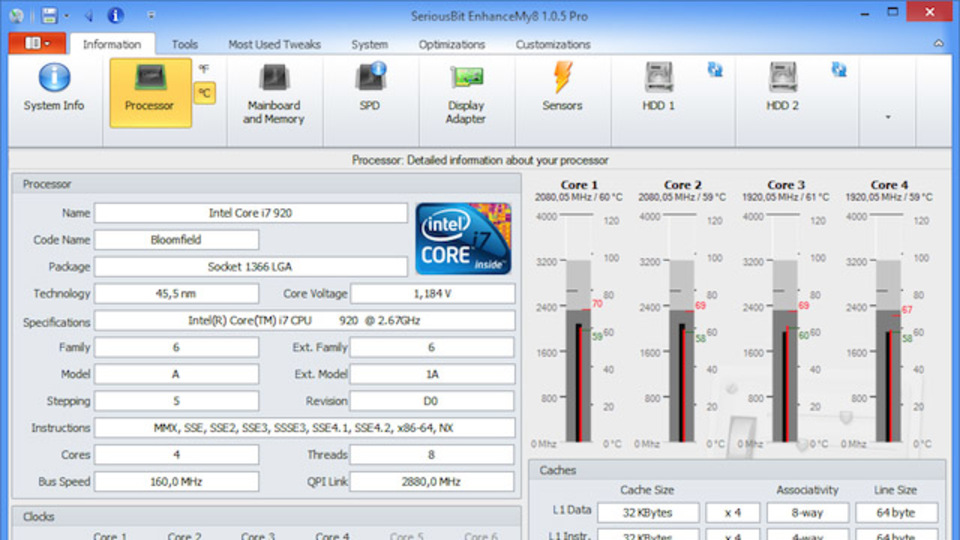The image size is (960, 540).
Task: Click the refresh icon beside HDD 1
Action: (x=715, y=69)
